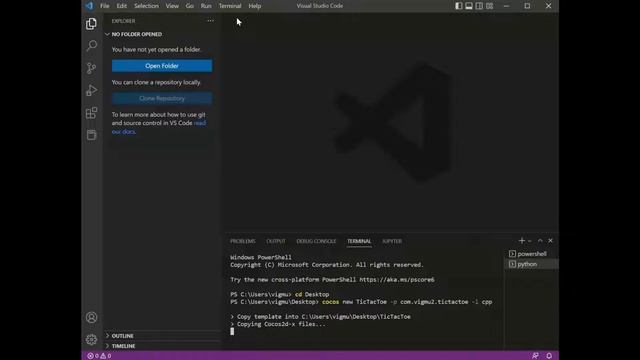Image resolution: width=640 pixels, height=360 pixels.
Task: Open the Go menu
Action: (189, 6)
